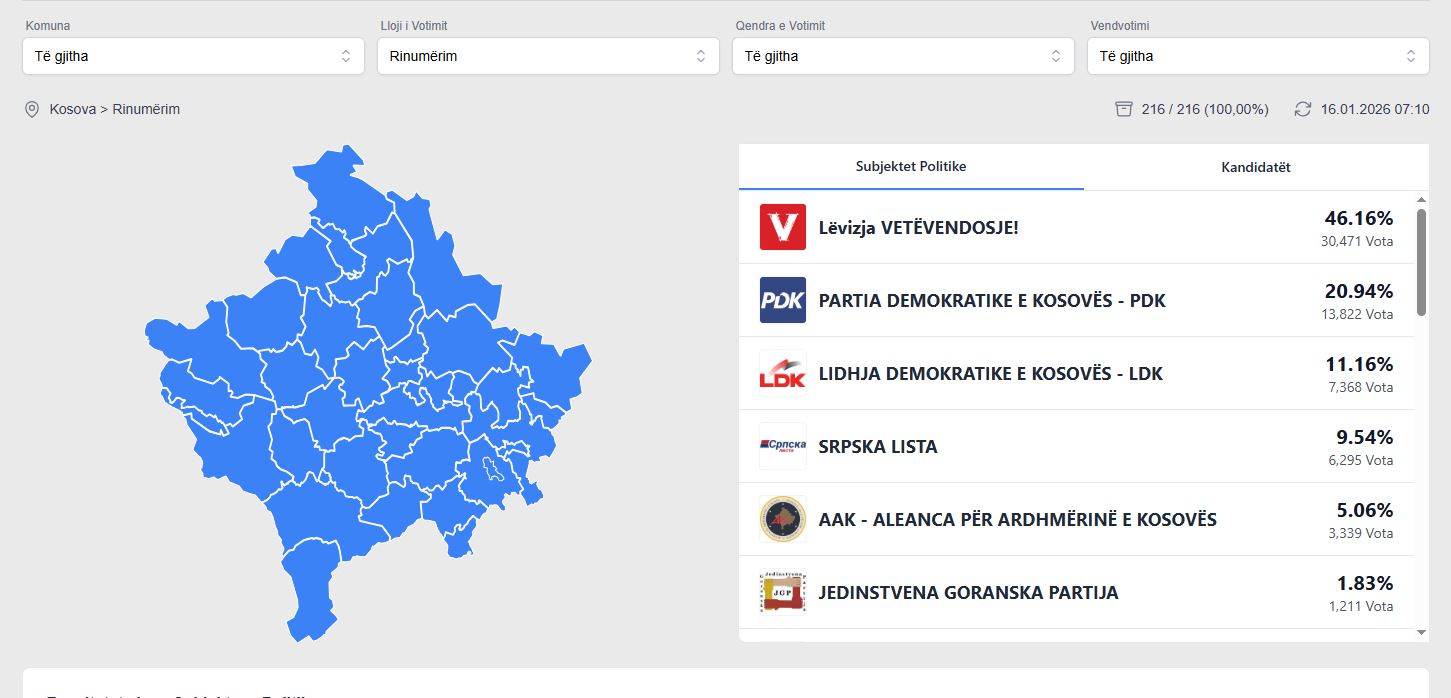
Task: Select the LIDHJA DEMOKRATIKE E KOSOVËS row
Action: click(x=990, y=374)
